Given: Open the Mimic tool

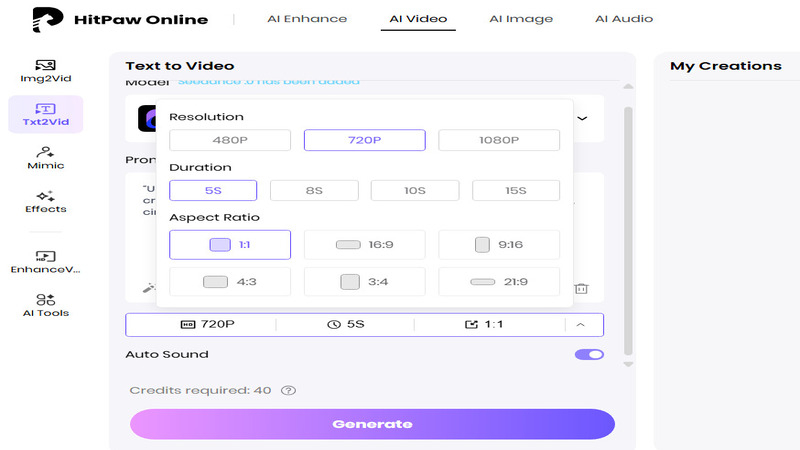Looking at the screenshot, I should pos(45,158).
